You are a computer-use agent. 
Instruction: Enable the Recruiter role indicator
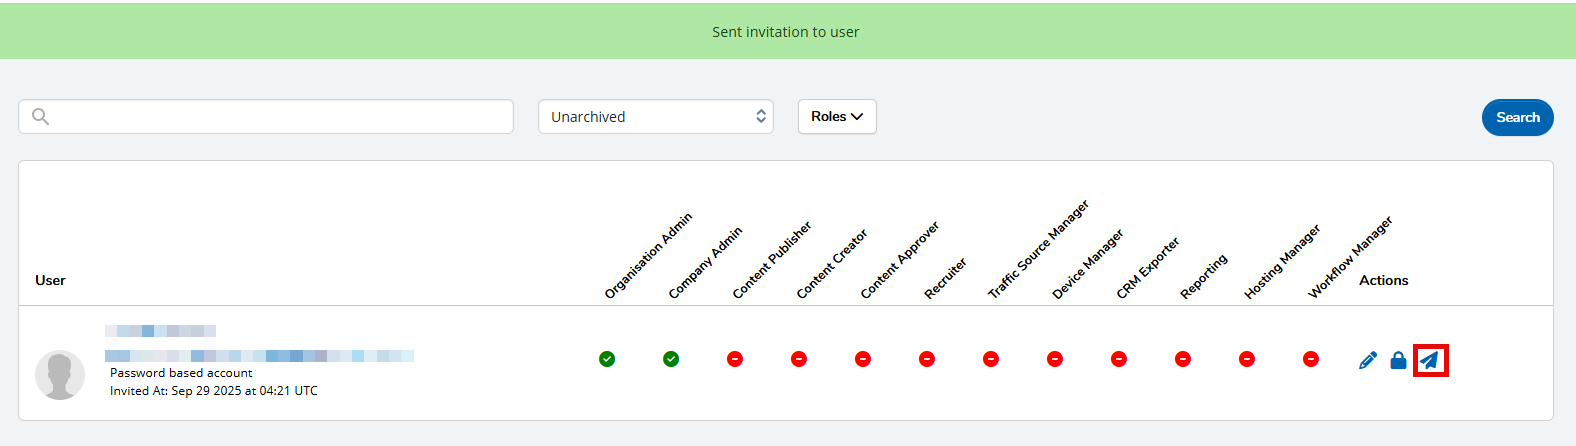pyautogui.click(x=927, y=359)
